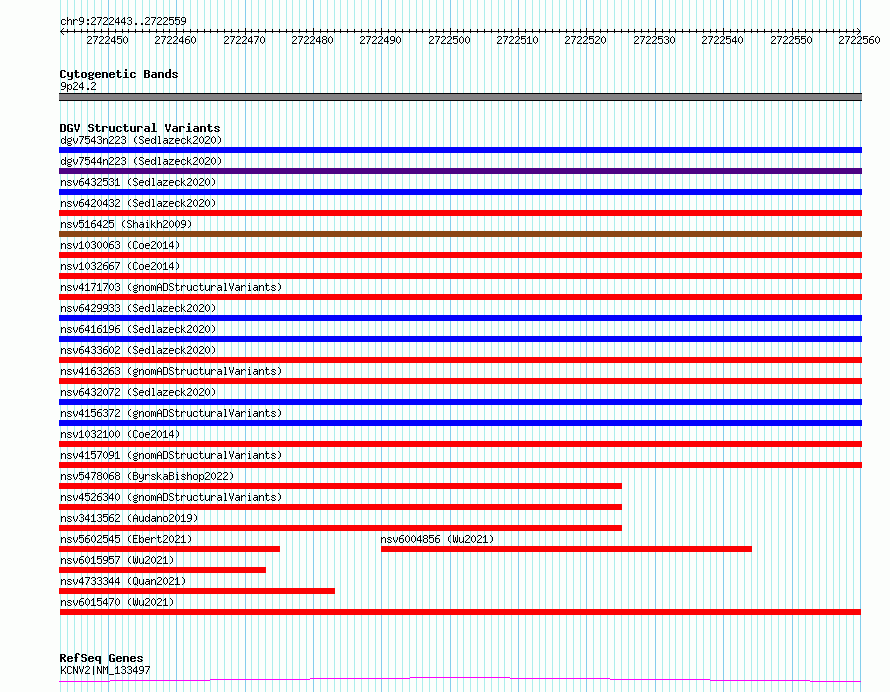This screenshot has width=890, height=692.
Task: Click ruler position 2722540
Action: click(x=722, y=40)
